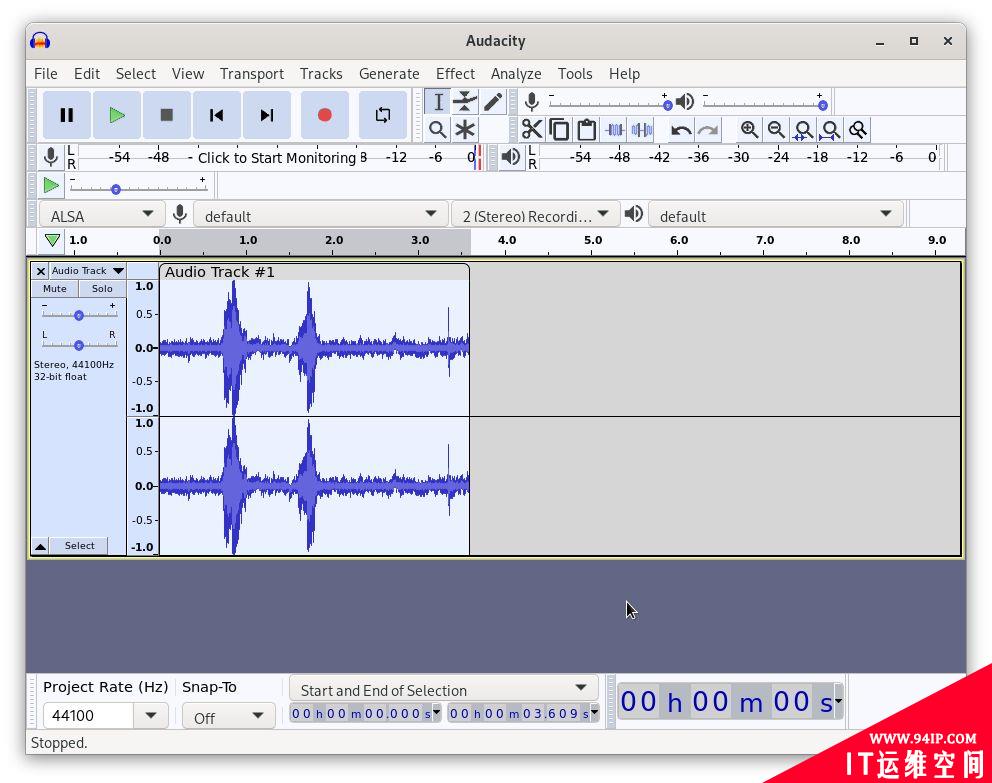
Task: Click the track Select button
Action: coord(79,545)
